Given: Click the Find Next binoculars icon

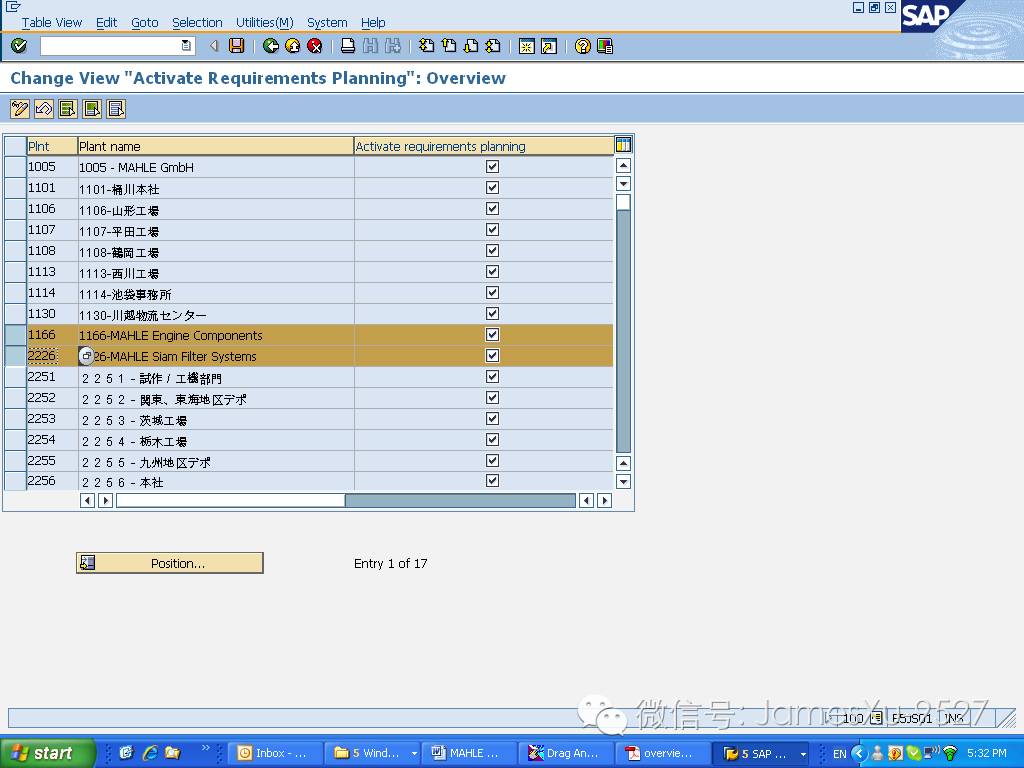Looking at the screenshot, I should 392,46.
